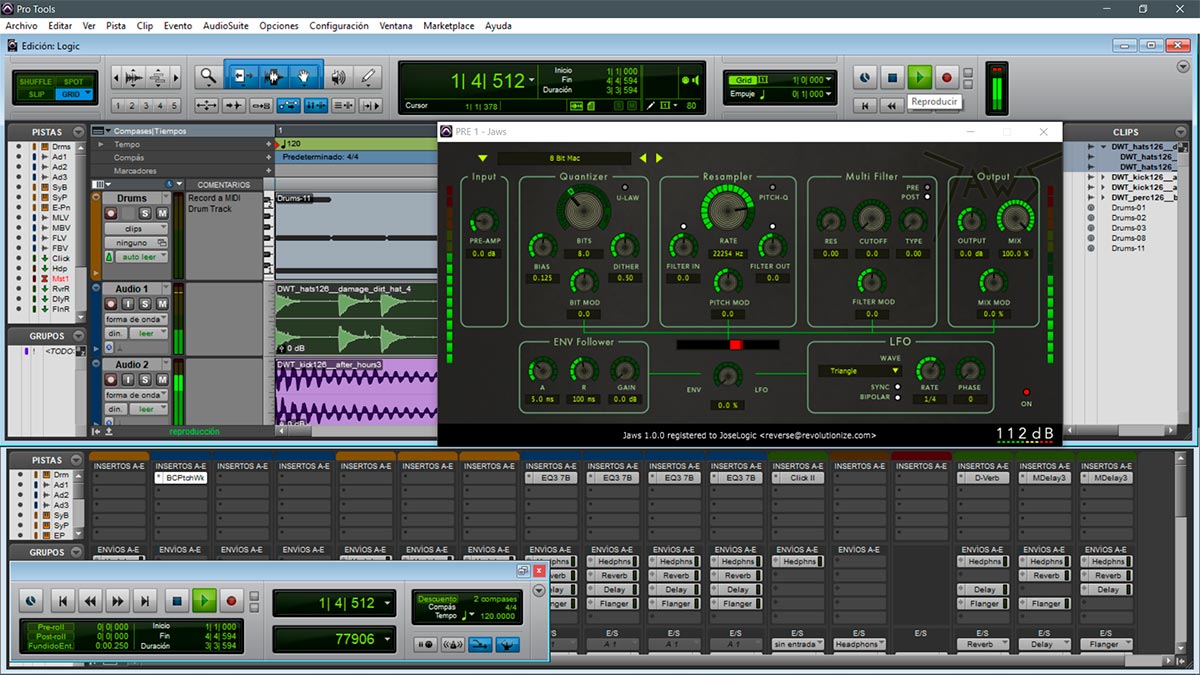The width and height of the screenshot is (1200, 675).
Task: Toggle LFO SYNC option in Jaws
Action: tap(897, 386)
